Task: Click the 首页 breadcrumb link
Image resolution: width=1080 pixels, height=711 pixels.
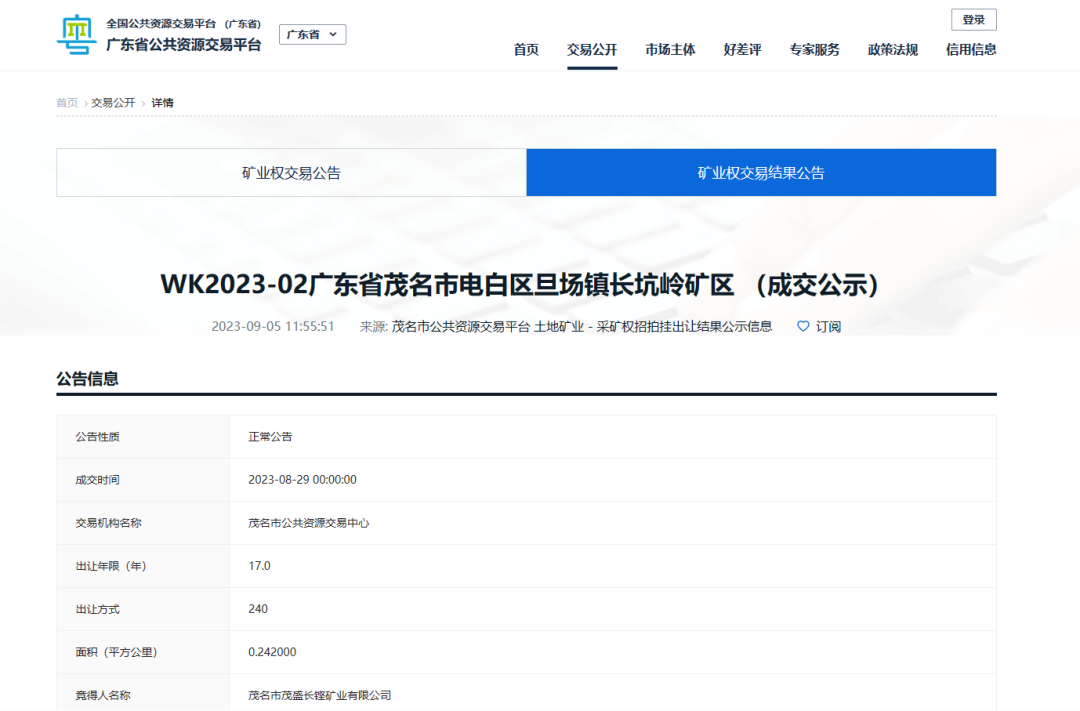Action: click(67, 103)
